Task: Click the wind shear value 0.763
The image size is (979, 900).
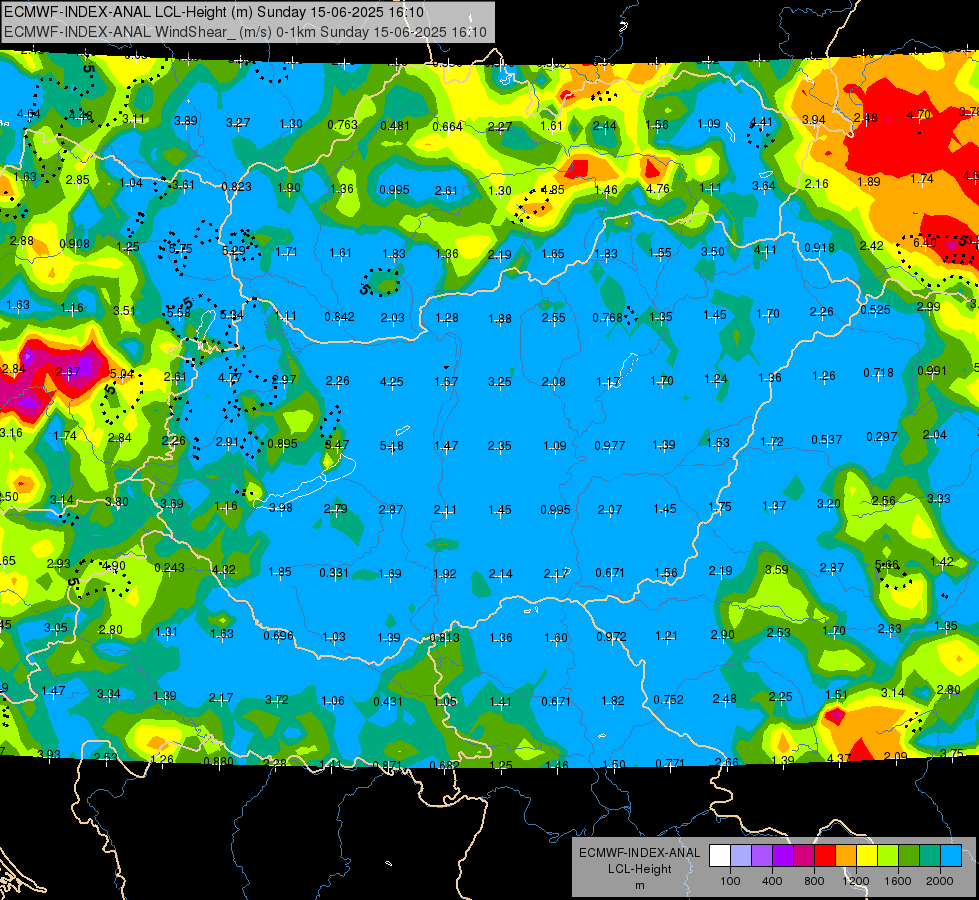Action: [342, 125]
